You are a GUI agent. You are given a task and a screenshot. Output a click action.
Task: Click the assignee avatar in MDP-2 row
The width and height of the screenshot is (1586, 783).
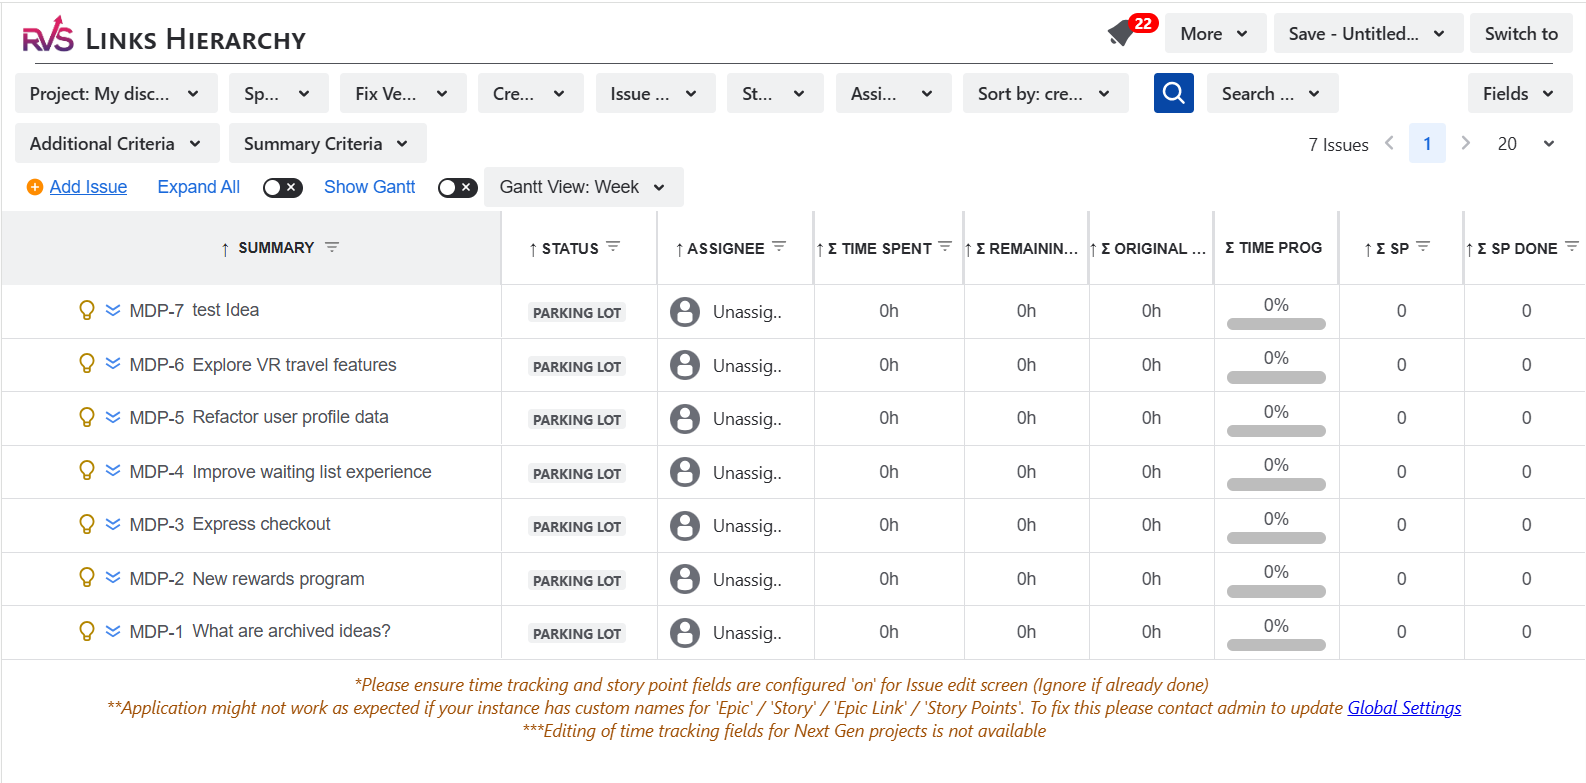(x=685, y=579)
